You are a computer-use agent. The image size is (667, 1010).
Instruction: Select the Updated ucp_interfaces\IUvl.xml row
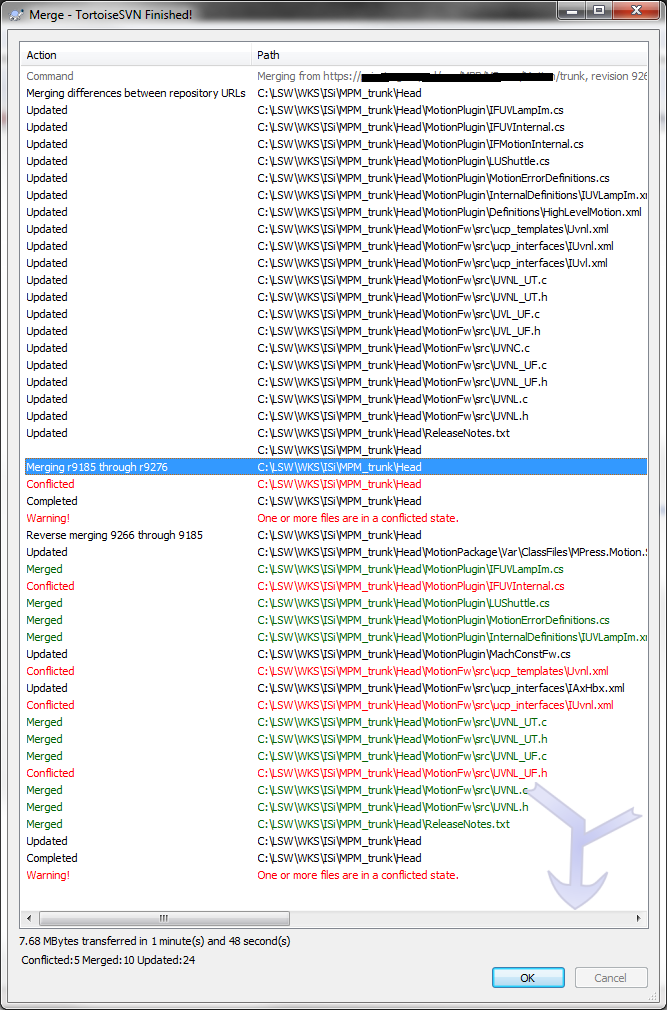tap(334, 263)
